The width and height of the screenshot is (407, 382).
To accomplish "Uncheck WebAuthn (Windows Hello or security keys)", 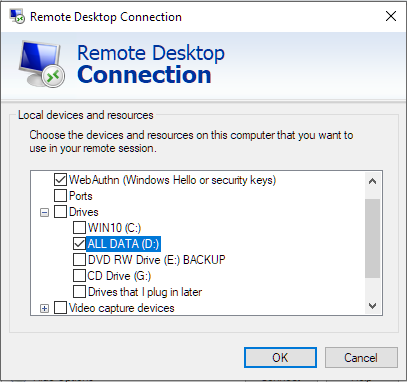I will pyautogui.click(x=60, y=180).
